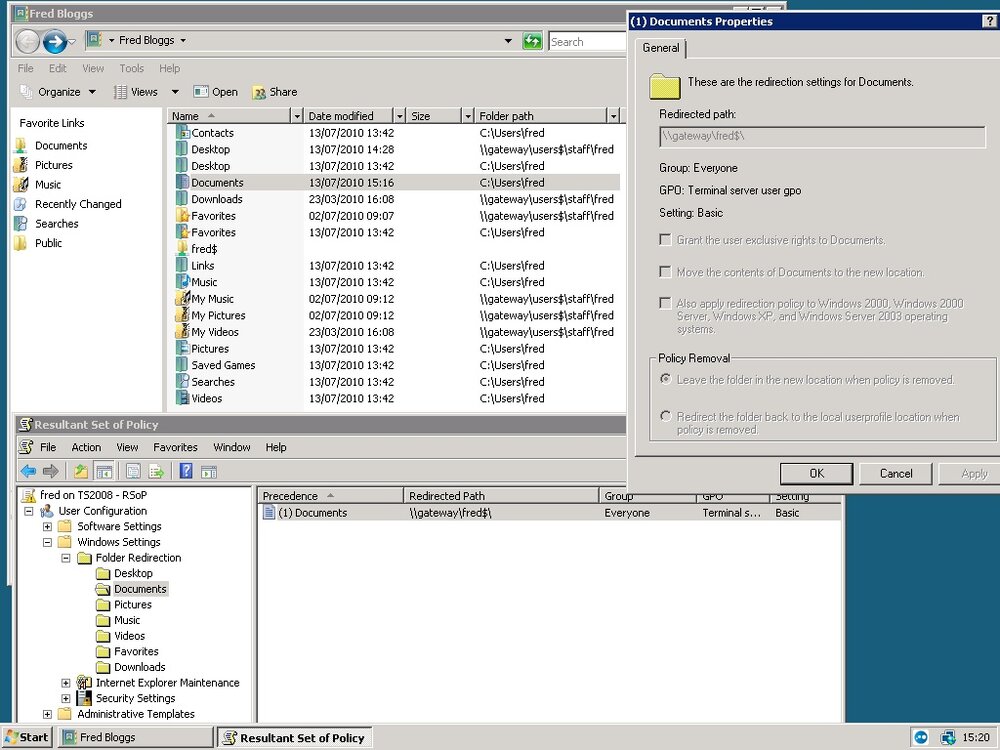Switch to Fred Bloggs taskbar button

click(135, 737)
